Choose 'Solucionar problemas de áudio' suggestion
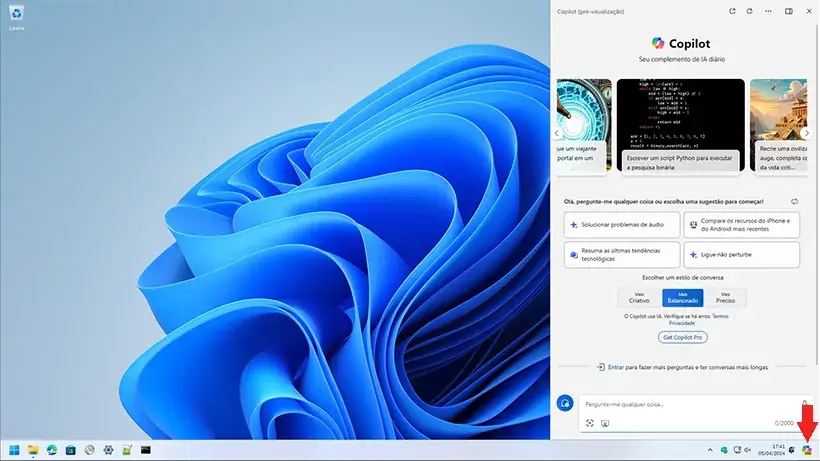Image resolution: width=820 pixels, height=461 pixels. click(622, 225)
